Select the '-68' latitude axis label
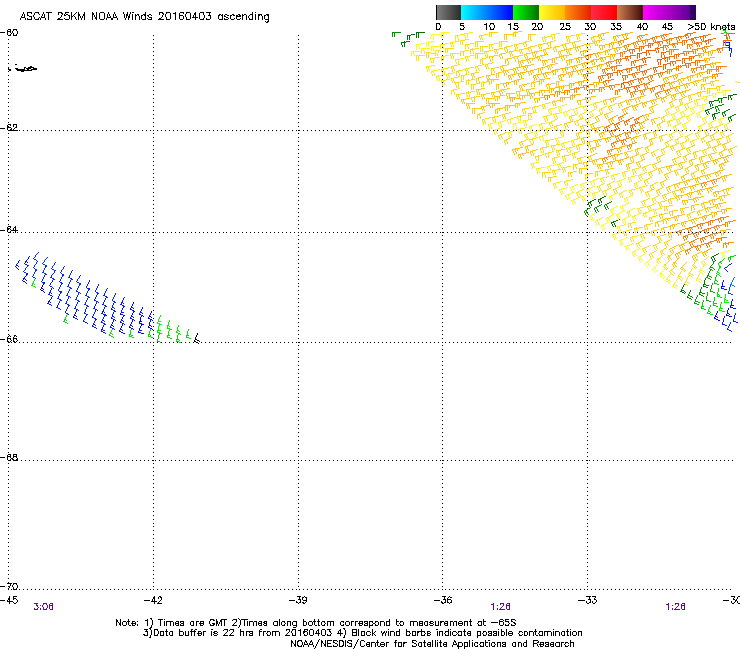740x650 pixels. (10, 457)
